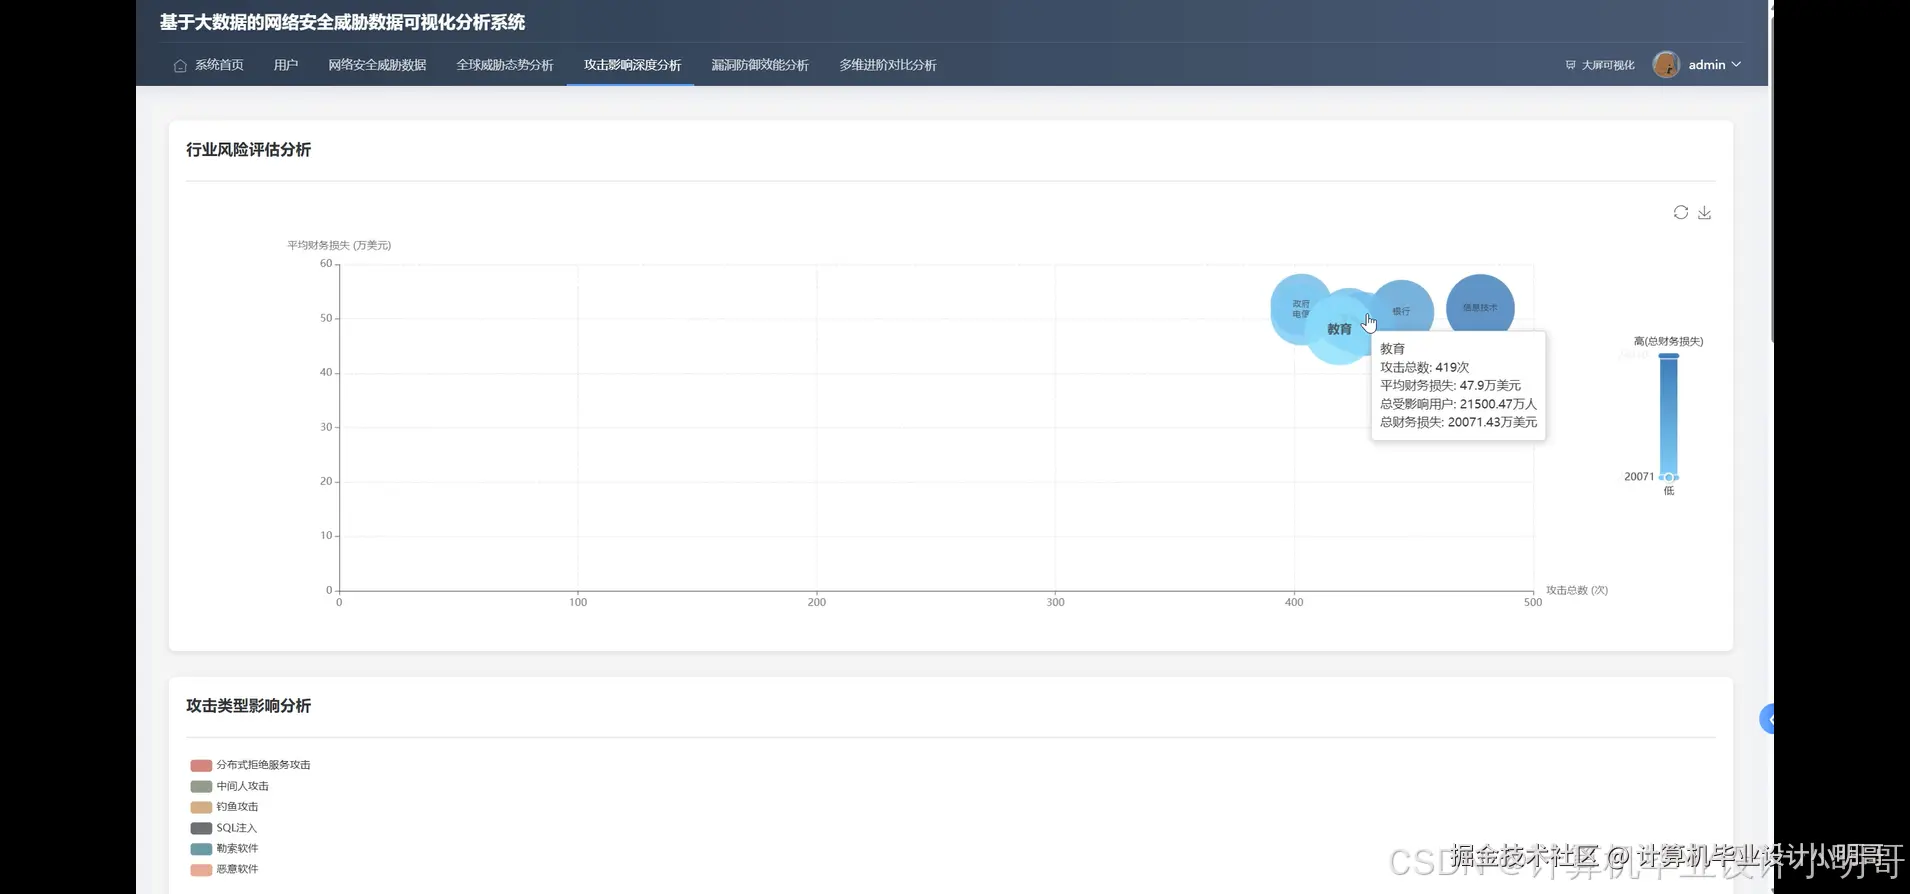Click the 信息技术 bubble in the chart
This screenshot has width=1910, height=894.
[x=1480, y=308]
